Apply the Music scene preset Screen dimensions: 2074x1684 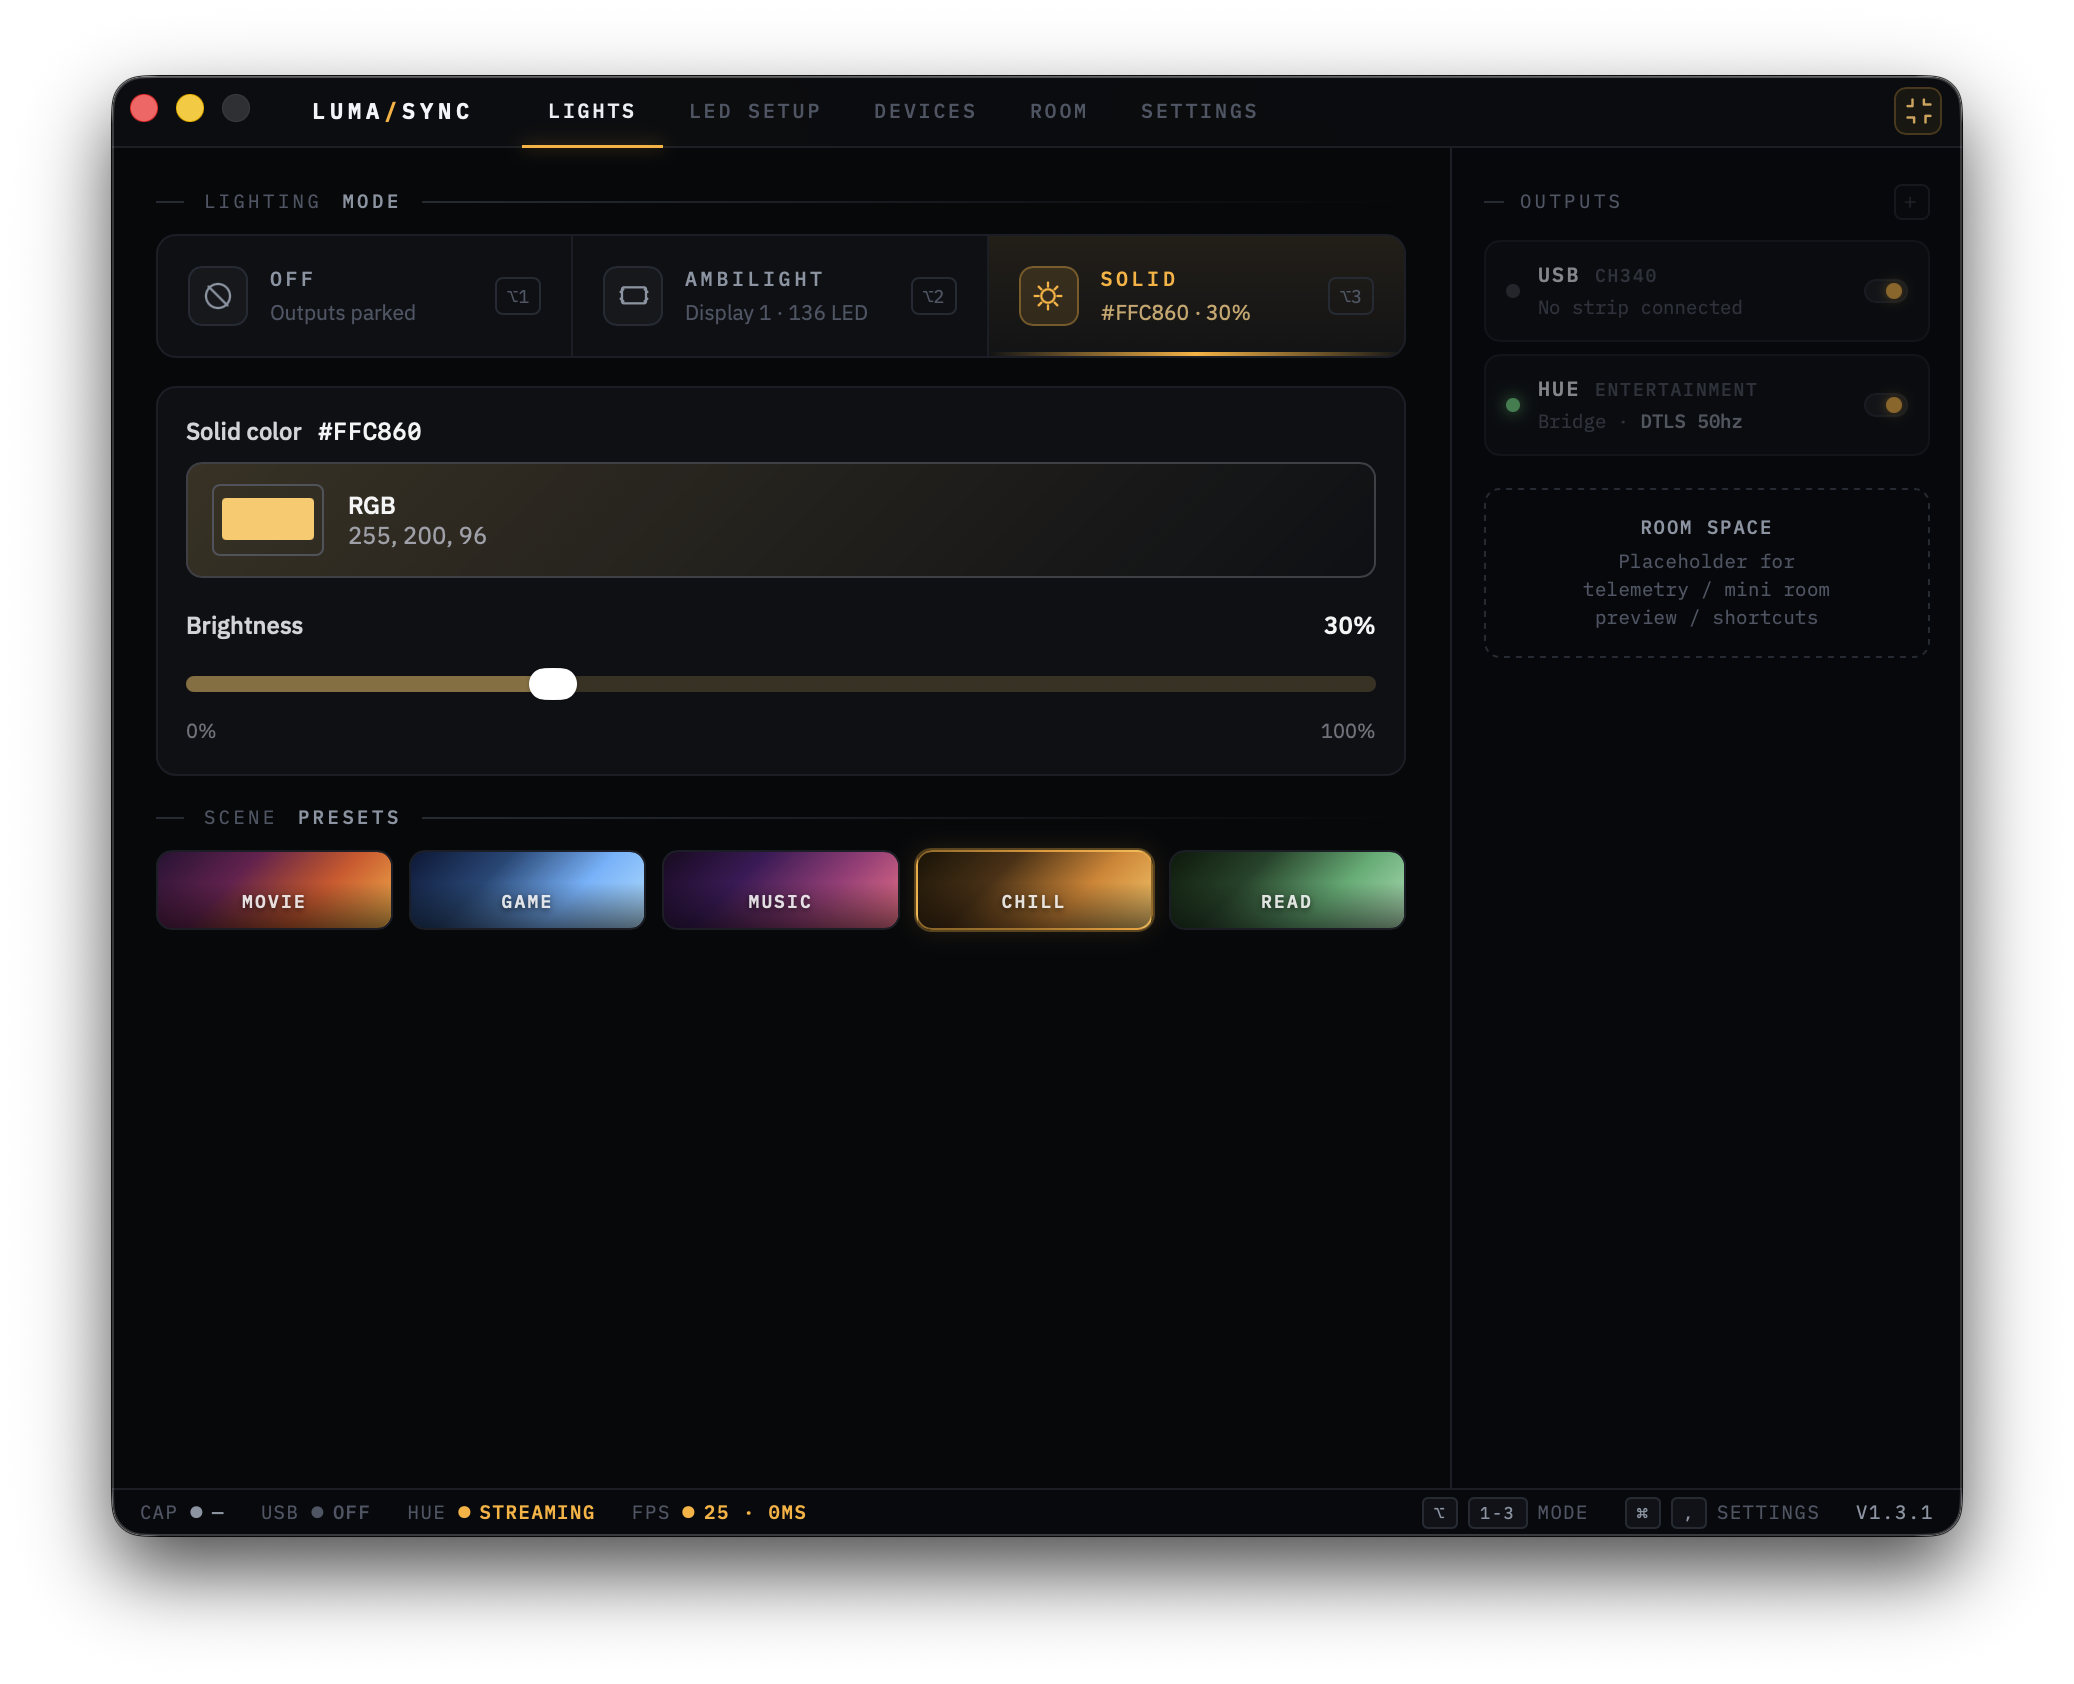click(780, 890)
